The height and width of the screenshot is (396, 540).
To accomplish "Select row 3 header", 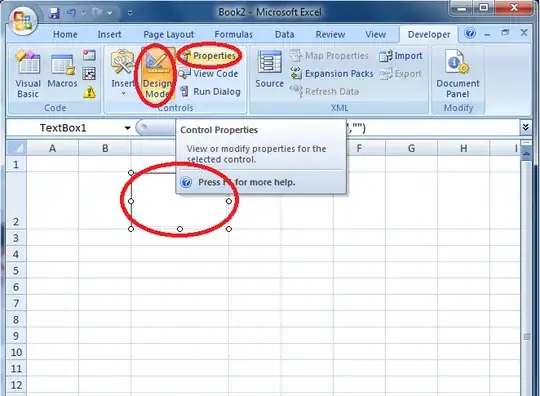I will 16,238.
